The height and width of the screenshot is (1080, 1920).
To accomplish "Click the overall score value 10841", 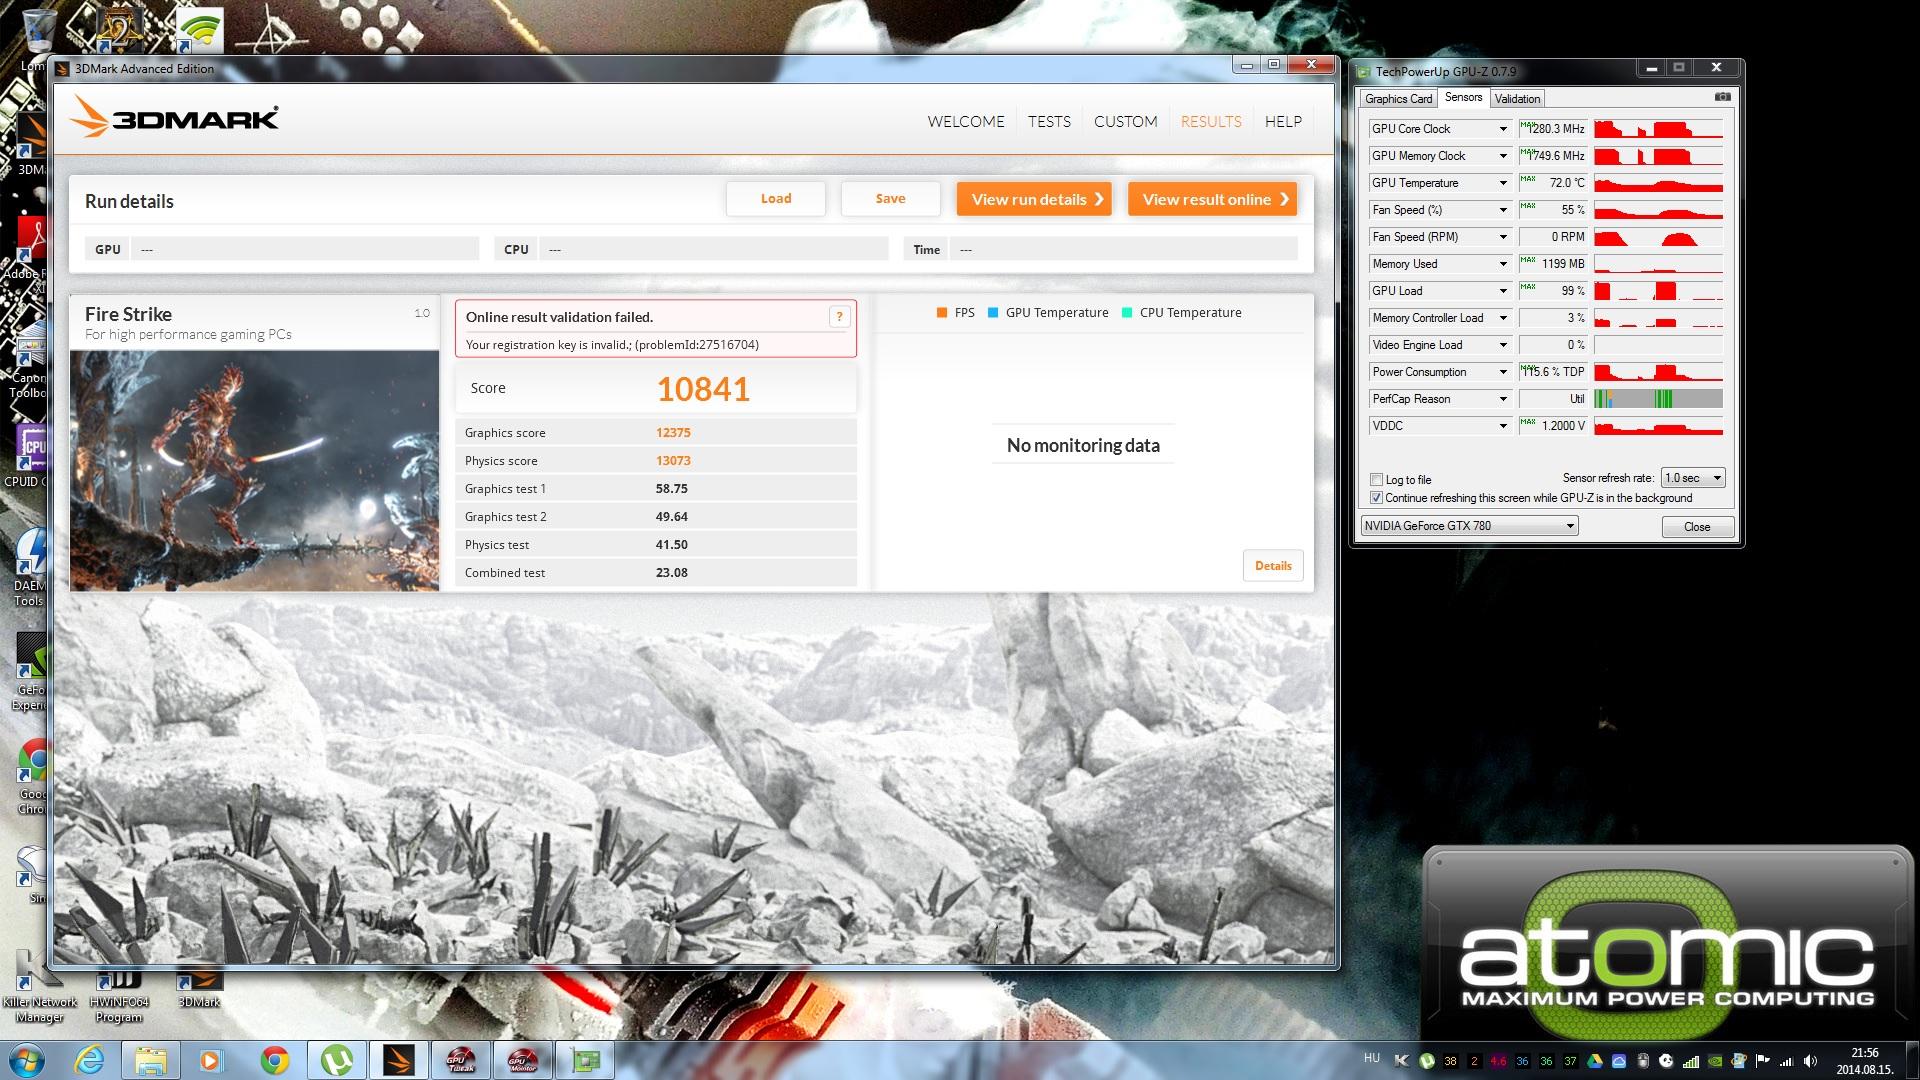I will [x=703, y=389].
